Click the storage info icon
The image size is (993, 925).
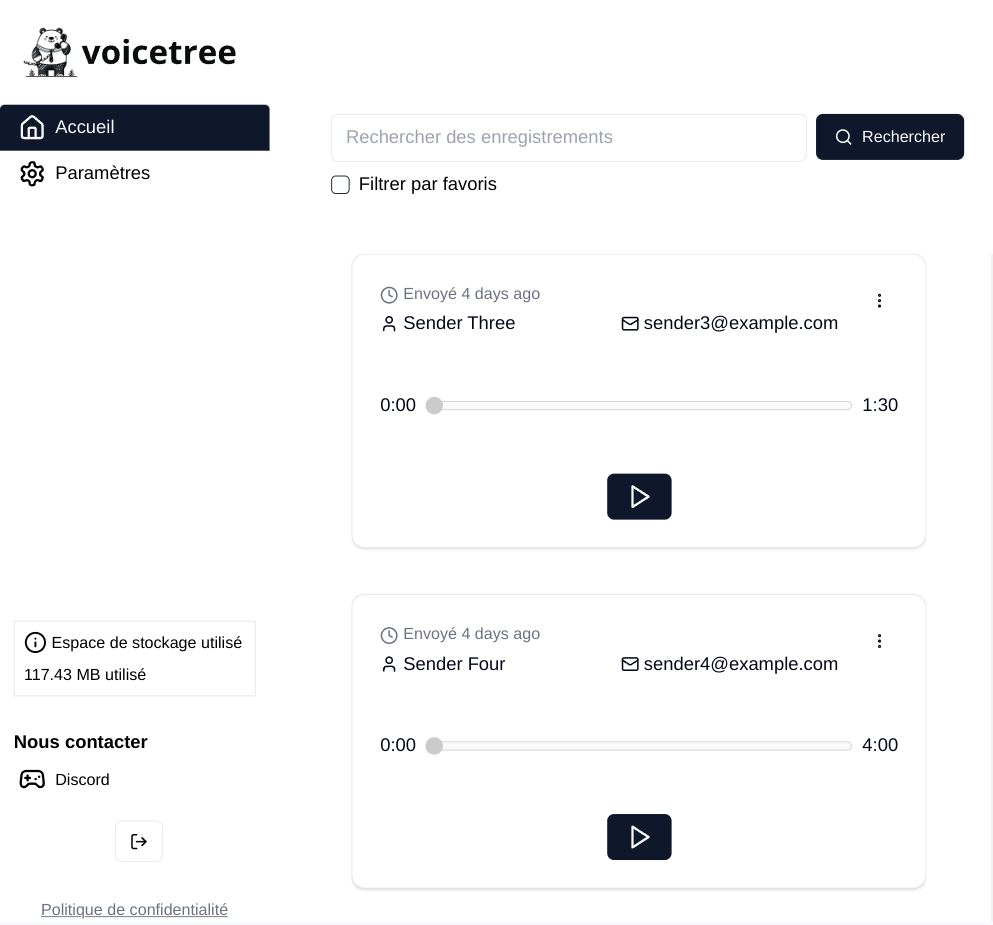[35, 643]
